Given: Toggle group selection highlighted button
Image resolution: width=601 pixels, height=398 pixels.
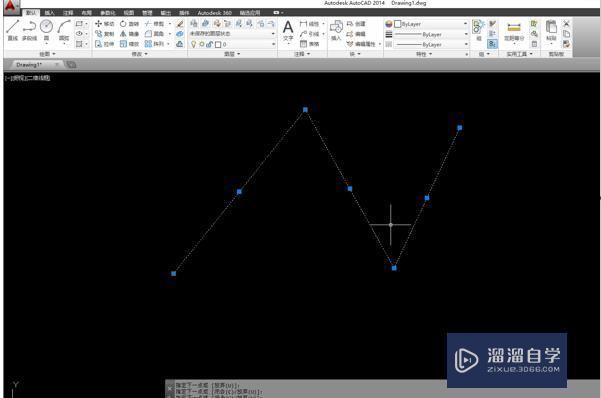Looking at the screenshot, I should pyautogui.click(x=493, y=44).
